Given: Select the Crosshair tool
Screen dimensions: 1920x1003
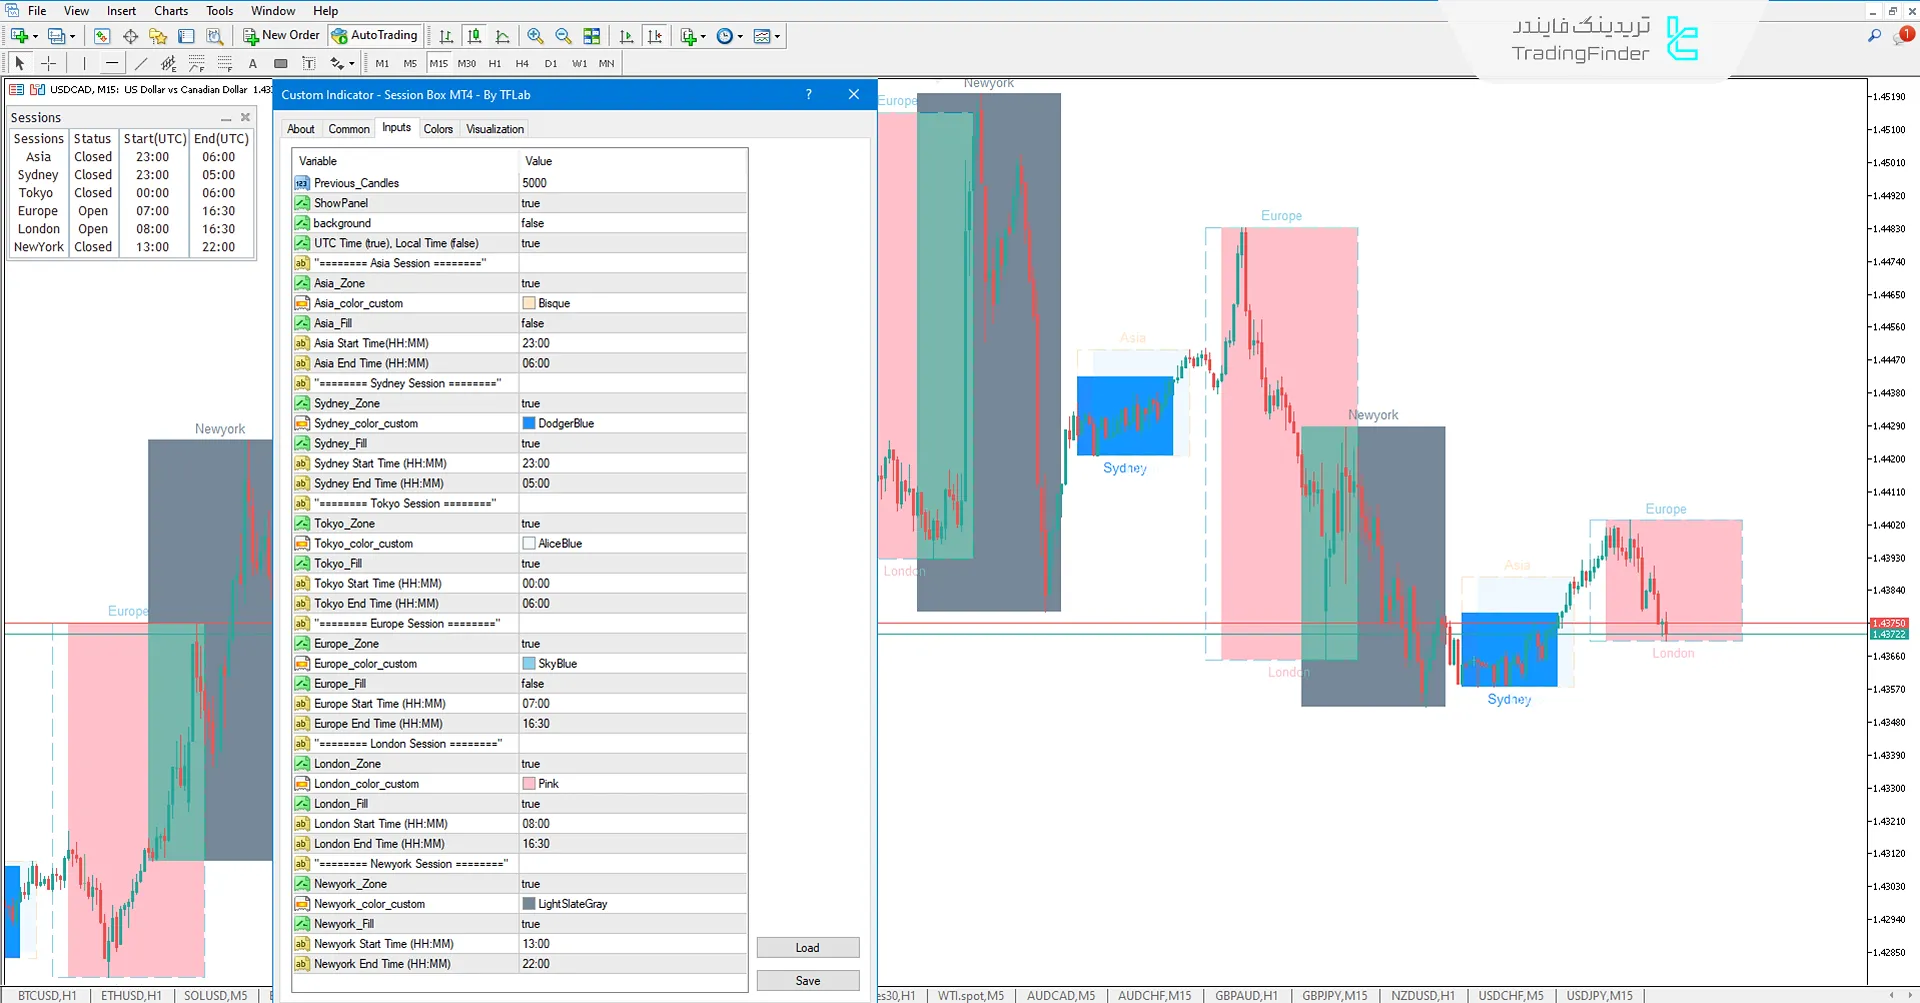Looking at the screenshot, I should 48,62.
